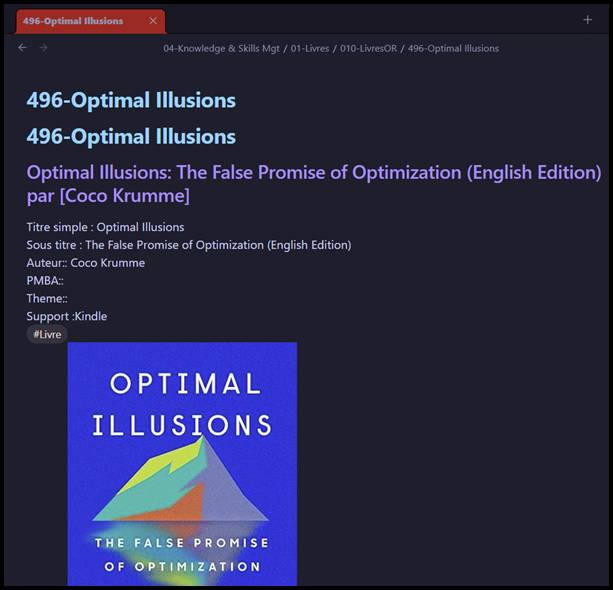This screenshot has height=590, width=613.
Task: Place cursor in the Titre simple line
Action: (x=105, y=227)
